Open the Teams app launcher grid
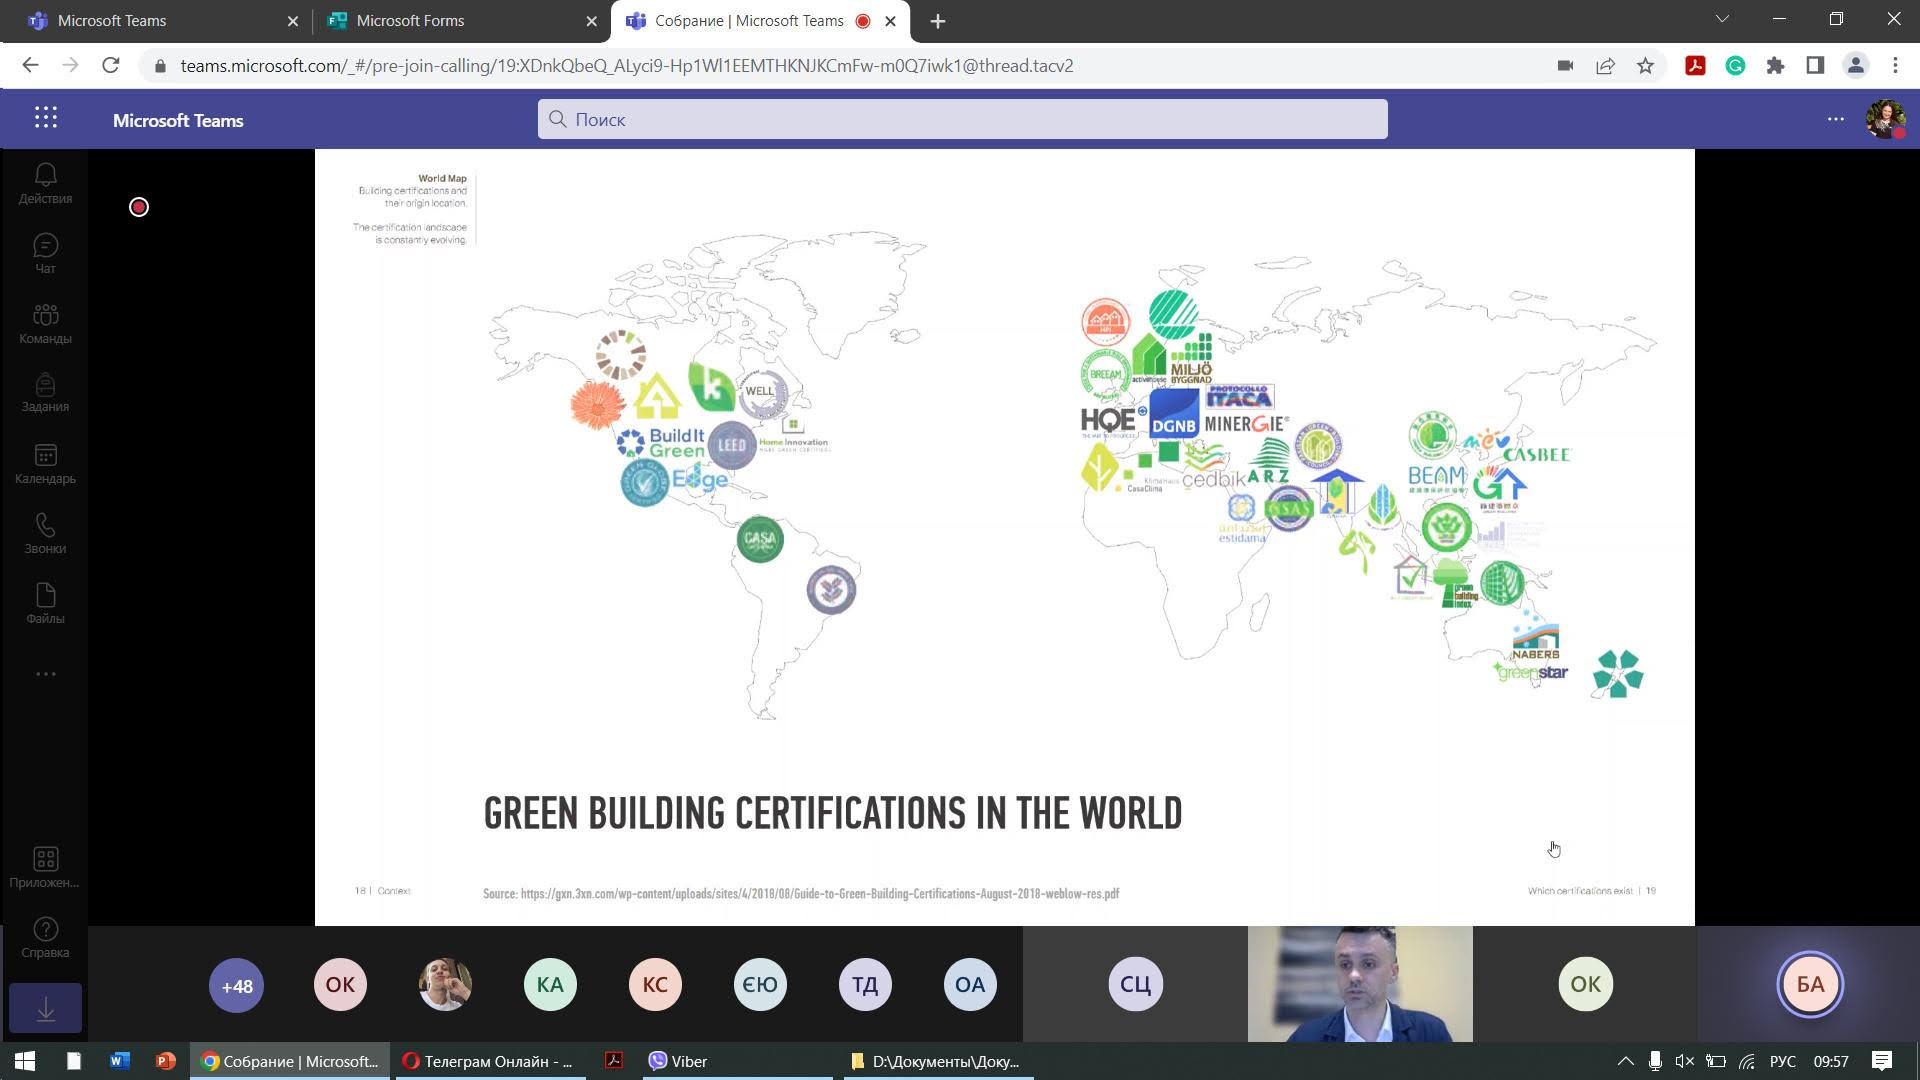The width and height of the screenshot is (1920, 1080). (46, 118)
